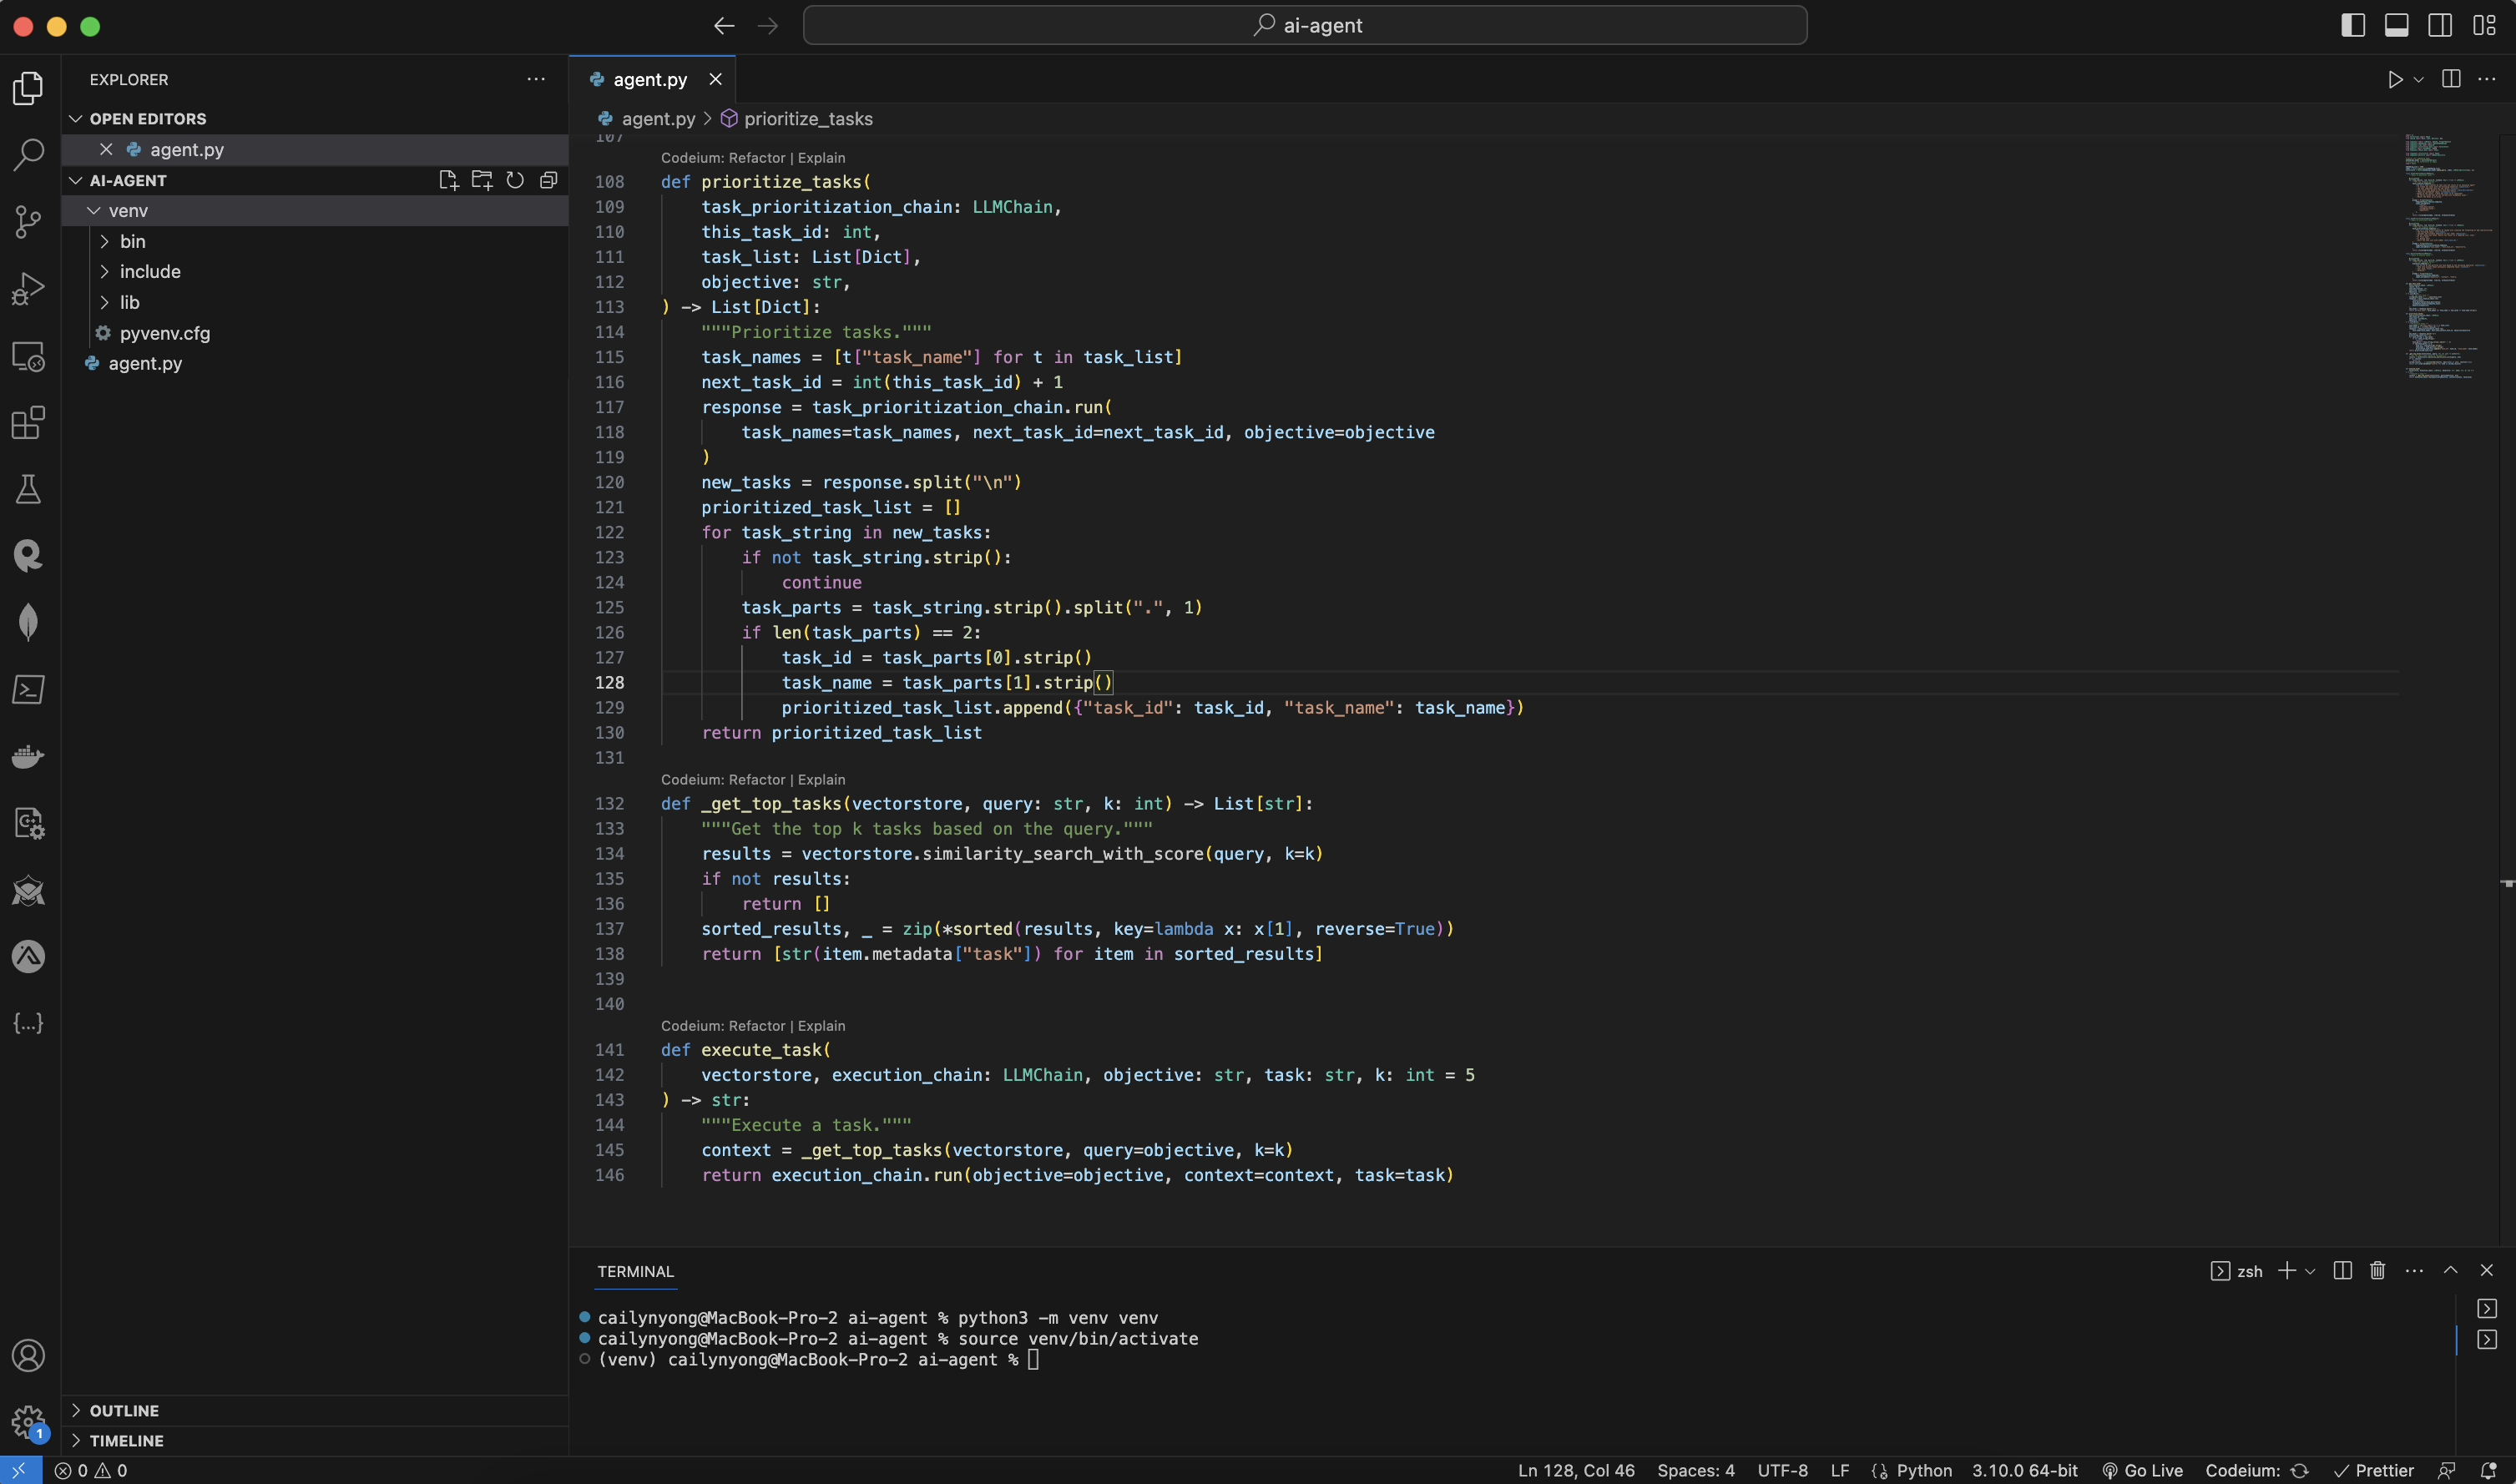Open editor more actions menu
The image size is (2516, 1484).
pyautogui.click(x=2487, y=79)
